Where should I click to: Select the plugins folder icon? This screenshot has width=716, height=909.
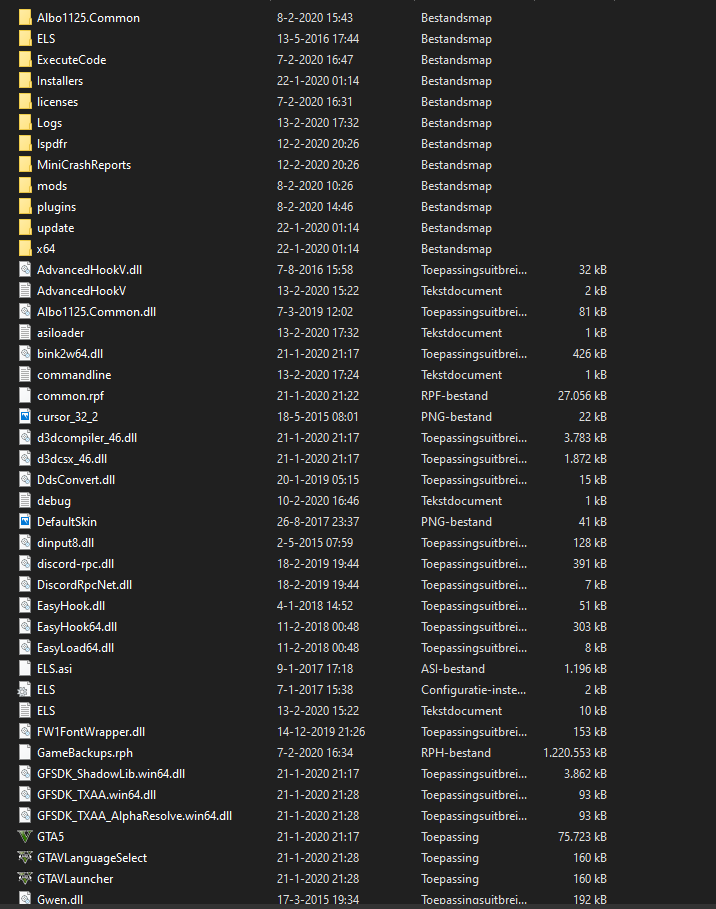(x=25, y=206)
